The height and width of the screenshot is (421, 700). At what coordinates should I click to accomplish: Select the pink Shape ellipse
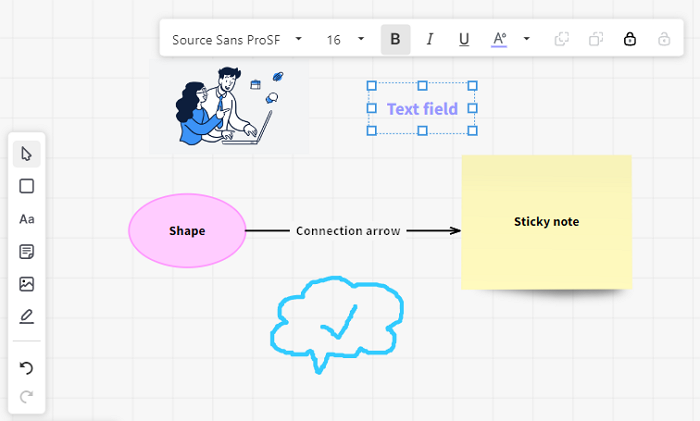pyautogui.click(x=187, y=230)
